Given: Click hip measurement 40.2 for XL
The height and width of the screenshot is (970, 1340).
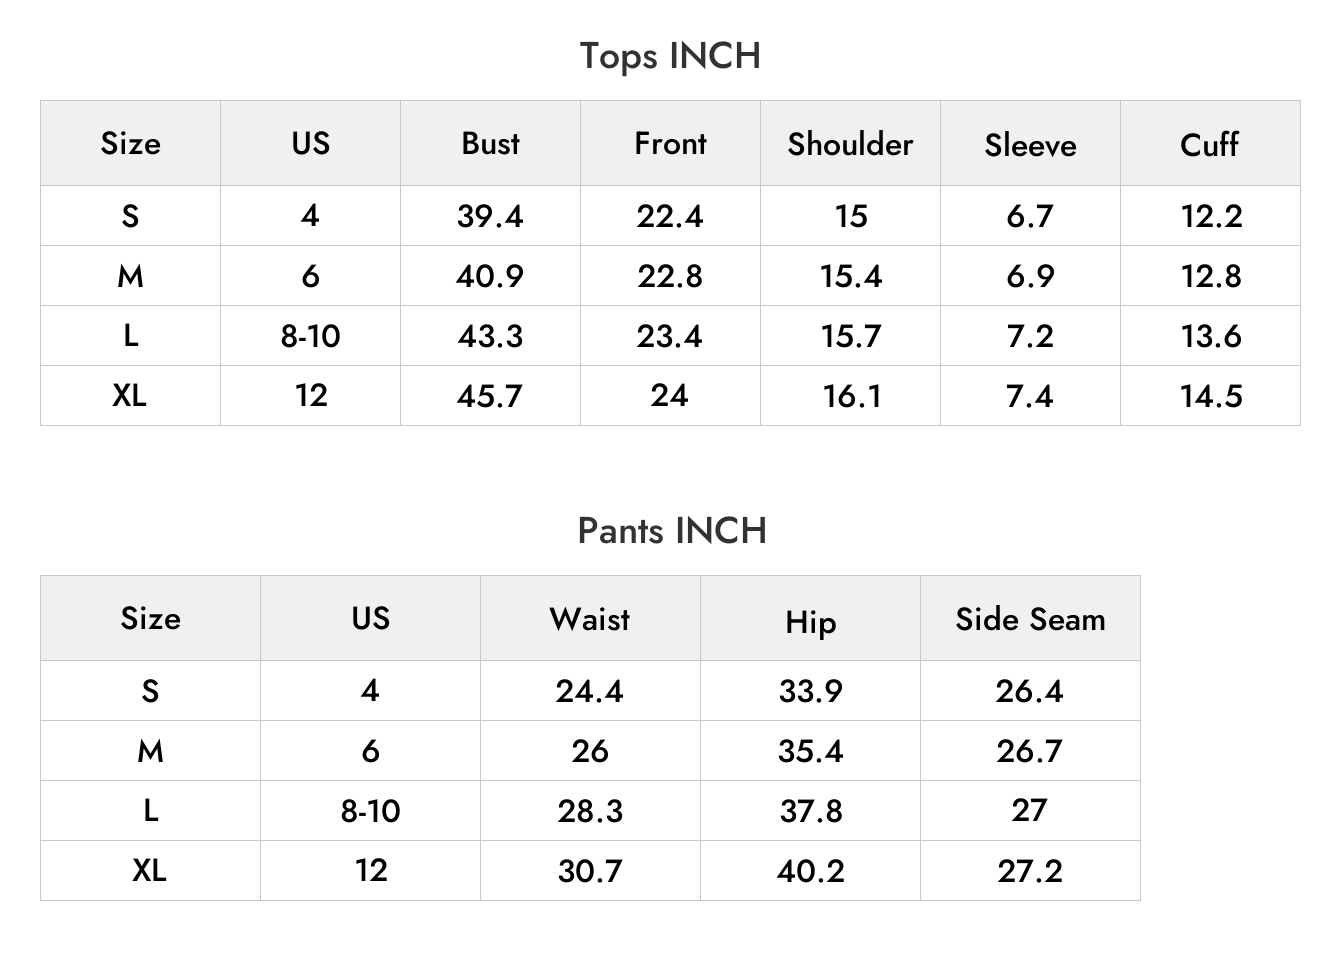Looking at the screenshot, I should tap(810, 871).
